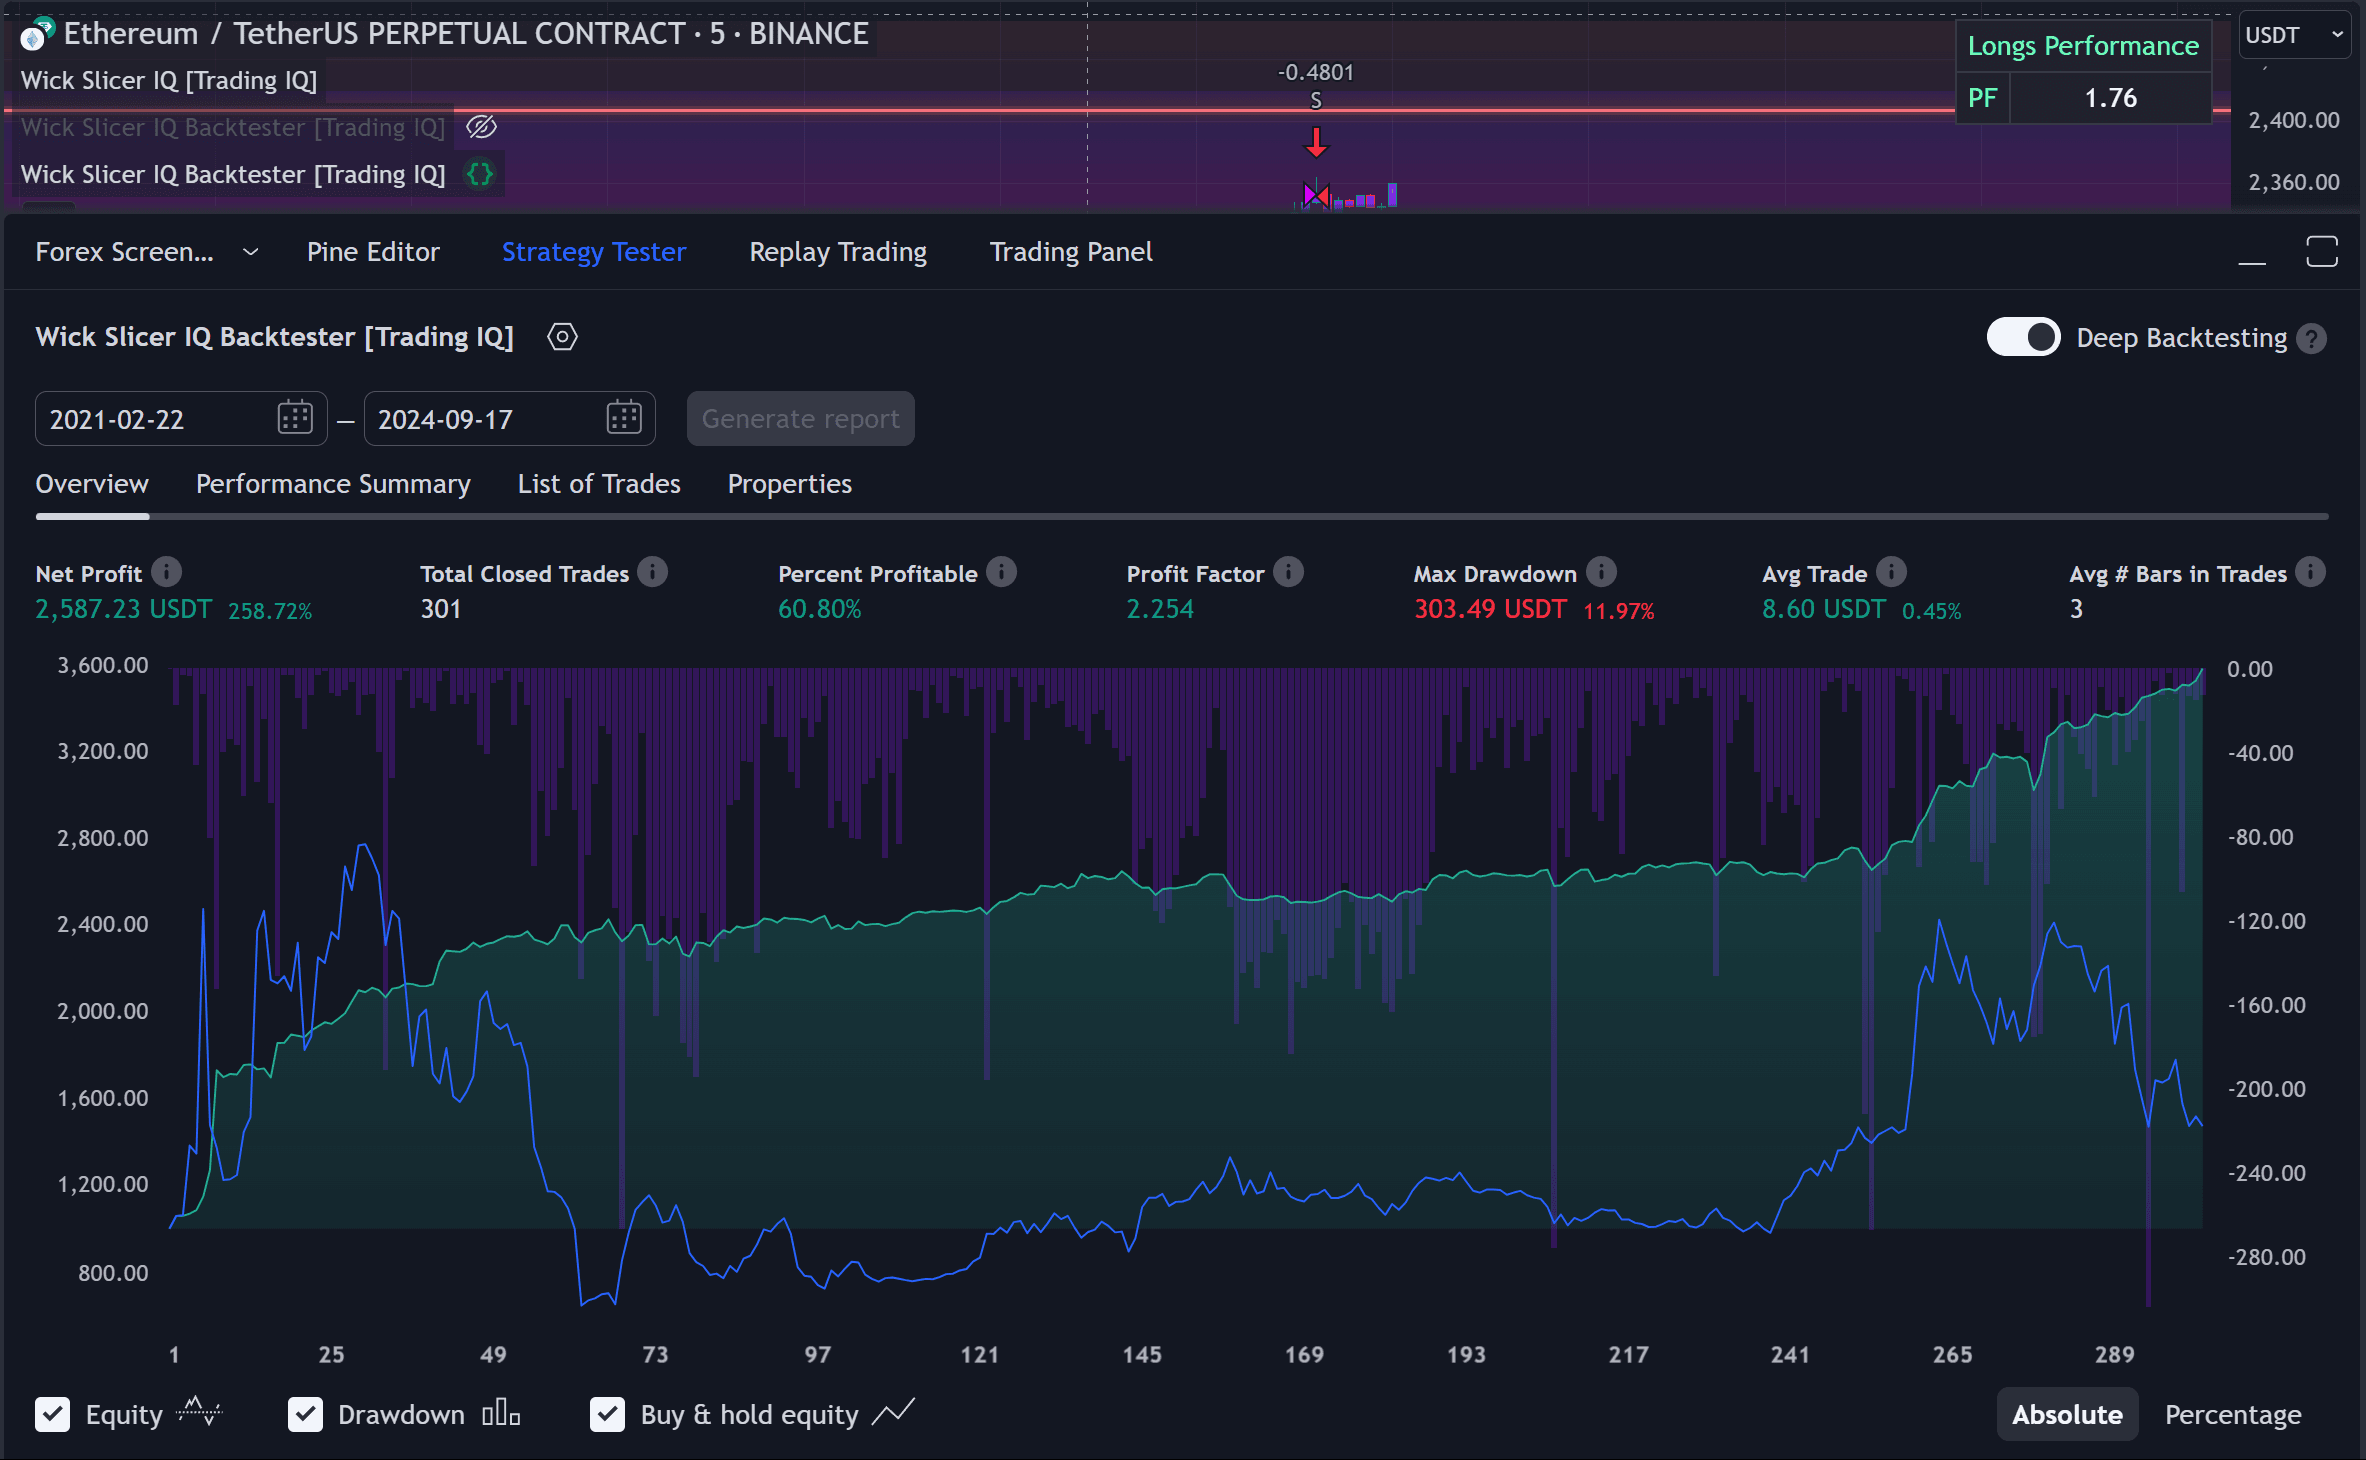Click the Total Closed Trades value 301

click(x=440, y=609)
